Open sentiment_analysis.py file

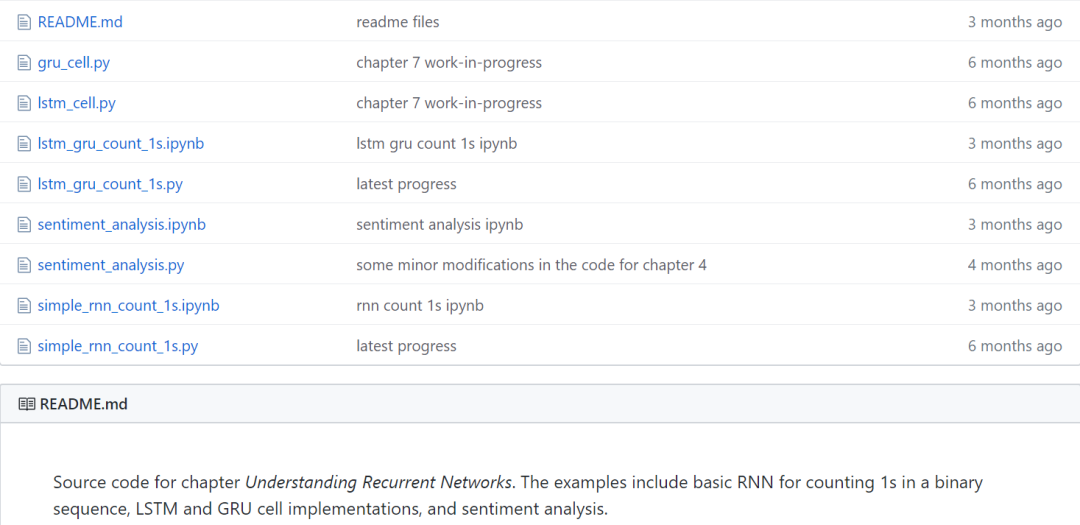(x=111, y=265)
